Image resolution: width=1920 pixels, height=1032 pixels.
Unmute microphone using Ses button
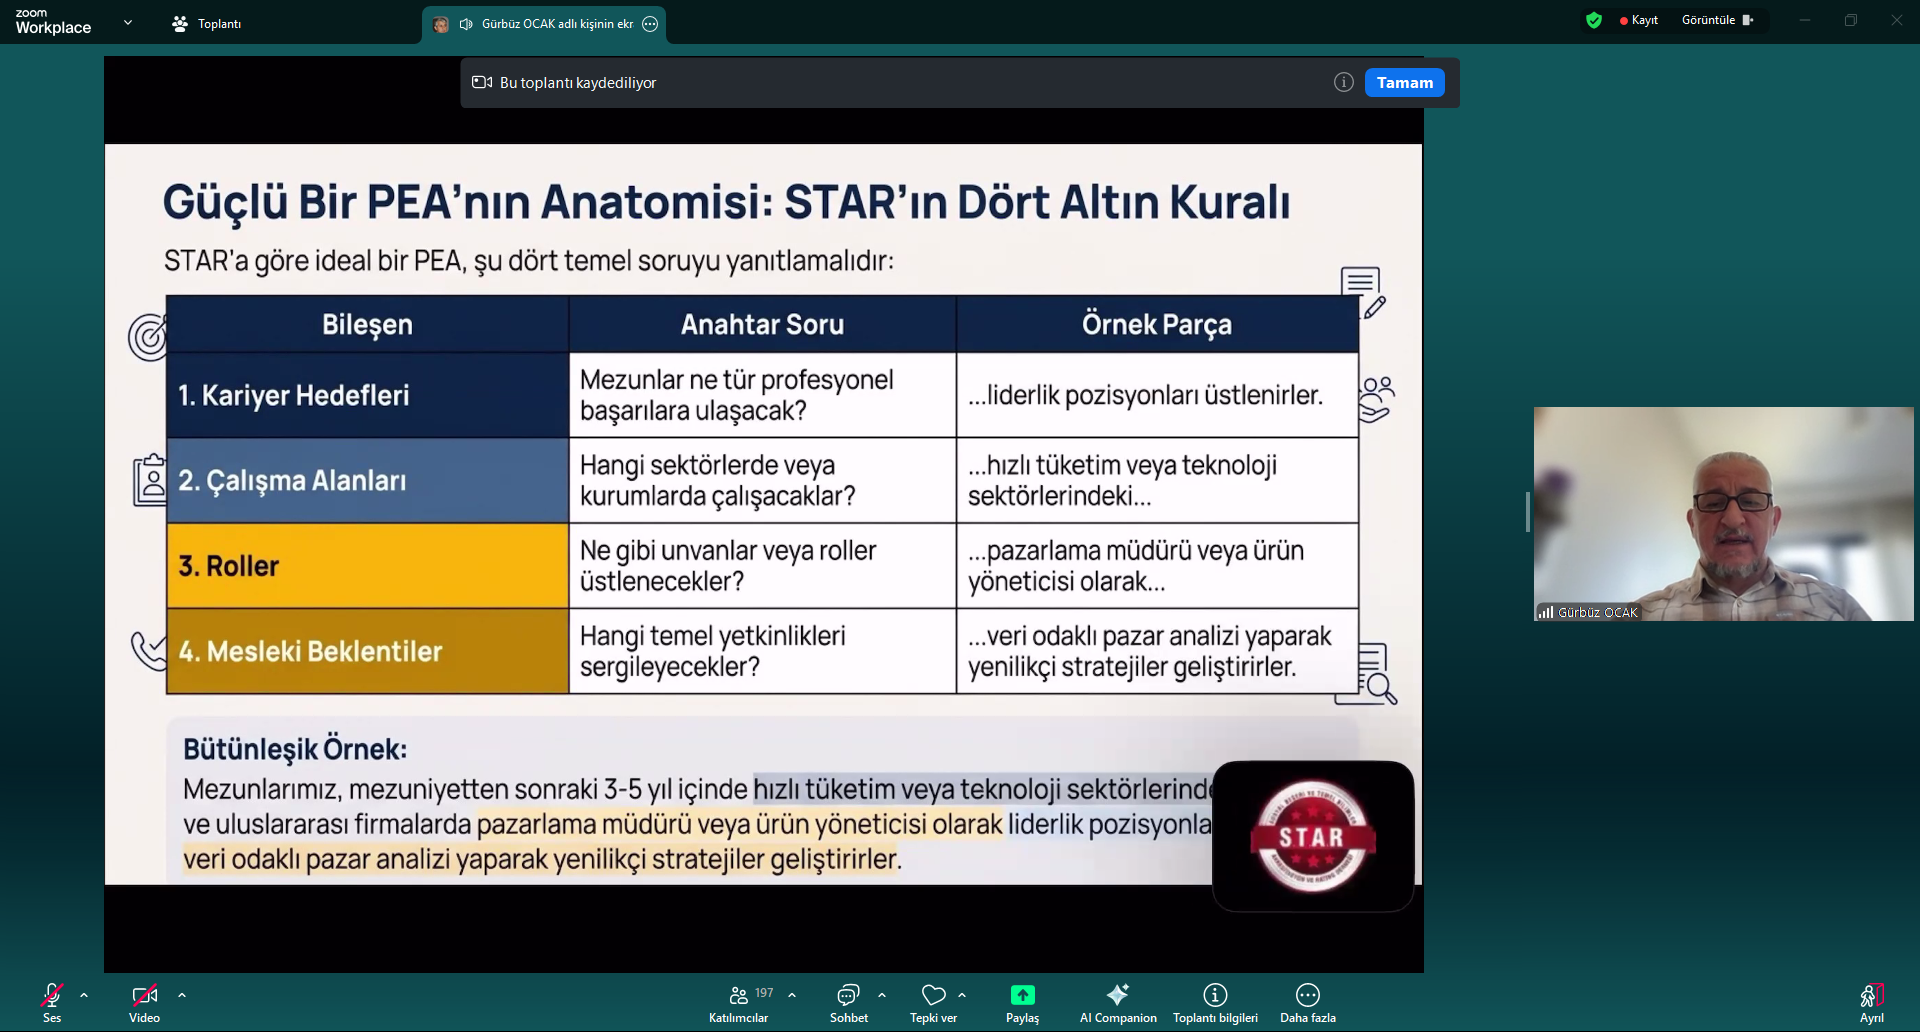click(x=52, y=1003)
